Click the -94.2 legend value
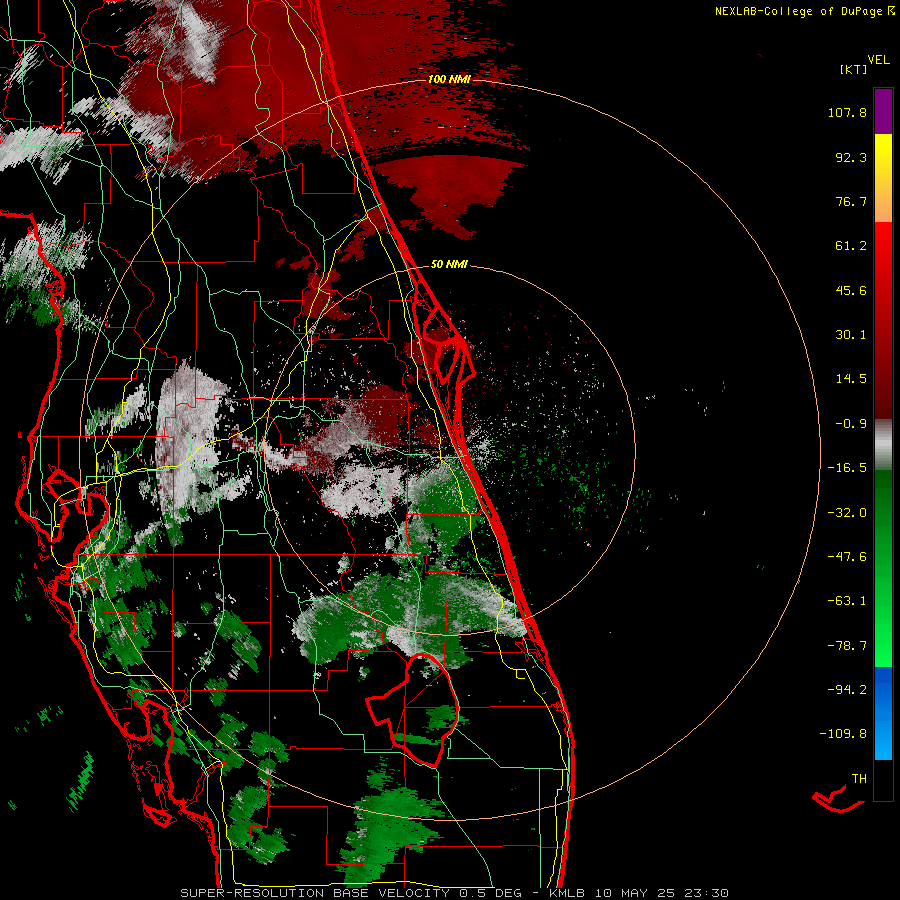The height and width of the screenshot is (900, 900). pos(847,690)
